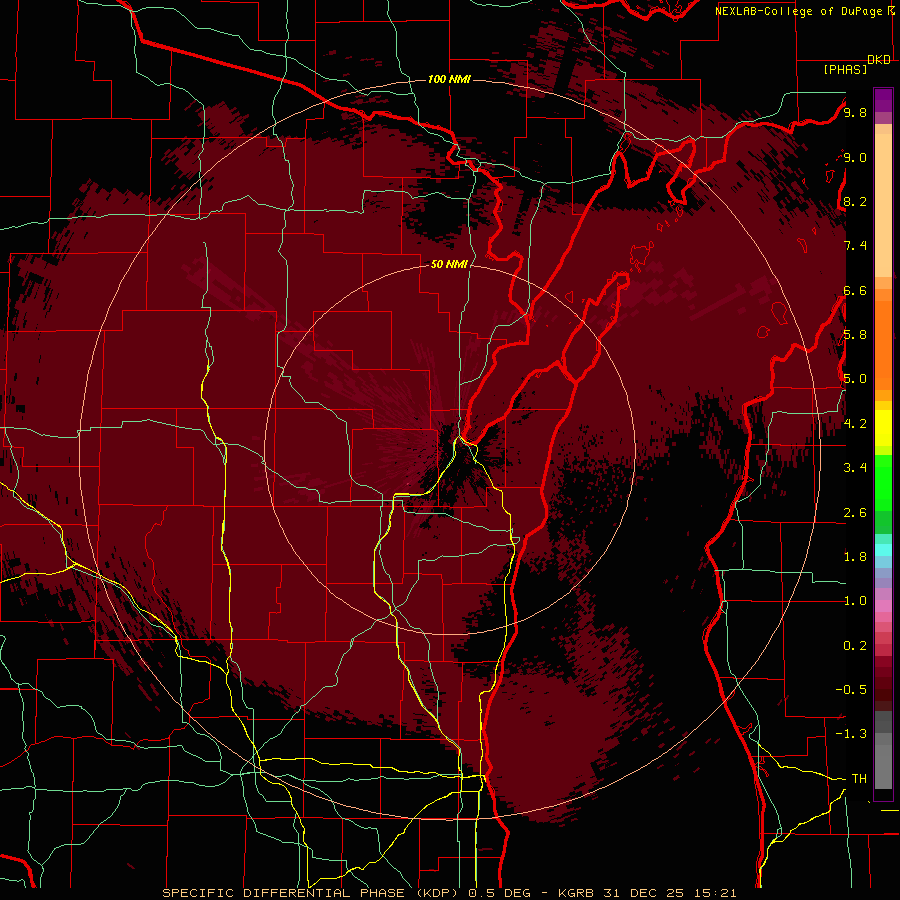The image size is (900, 900).
Task: Pick the cyan segment of the color bar
Action: [x=883, y=550]
